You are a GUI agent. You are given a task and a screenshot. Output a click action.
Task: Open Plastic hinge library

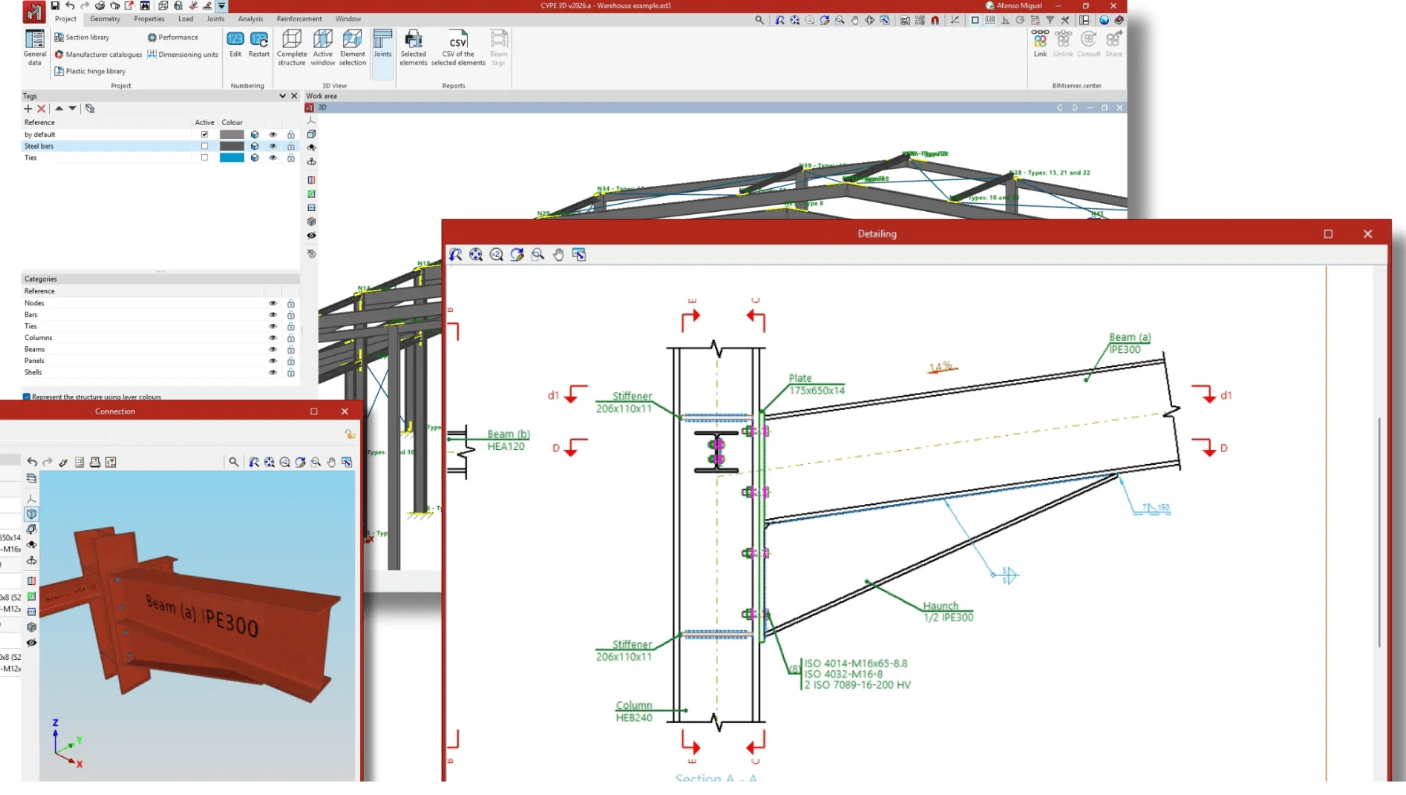tap(90, 71)
